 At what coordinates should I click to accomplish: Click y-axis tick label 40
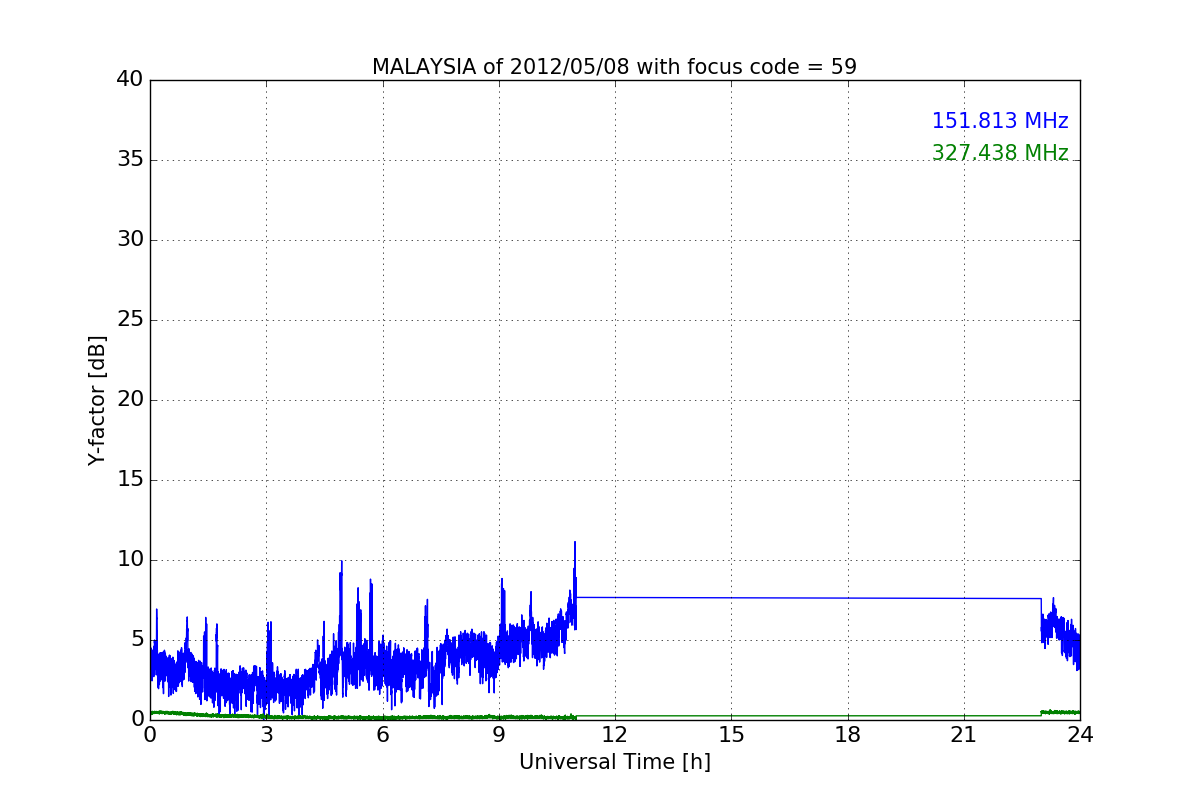(x=130, y=80)
